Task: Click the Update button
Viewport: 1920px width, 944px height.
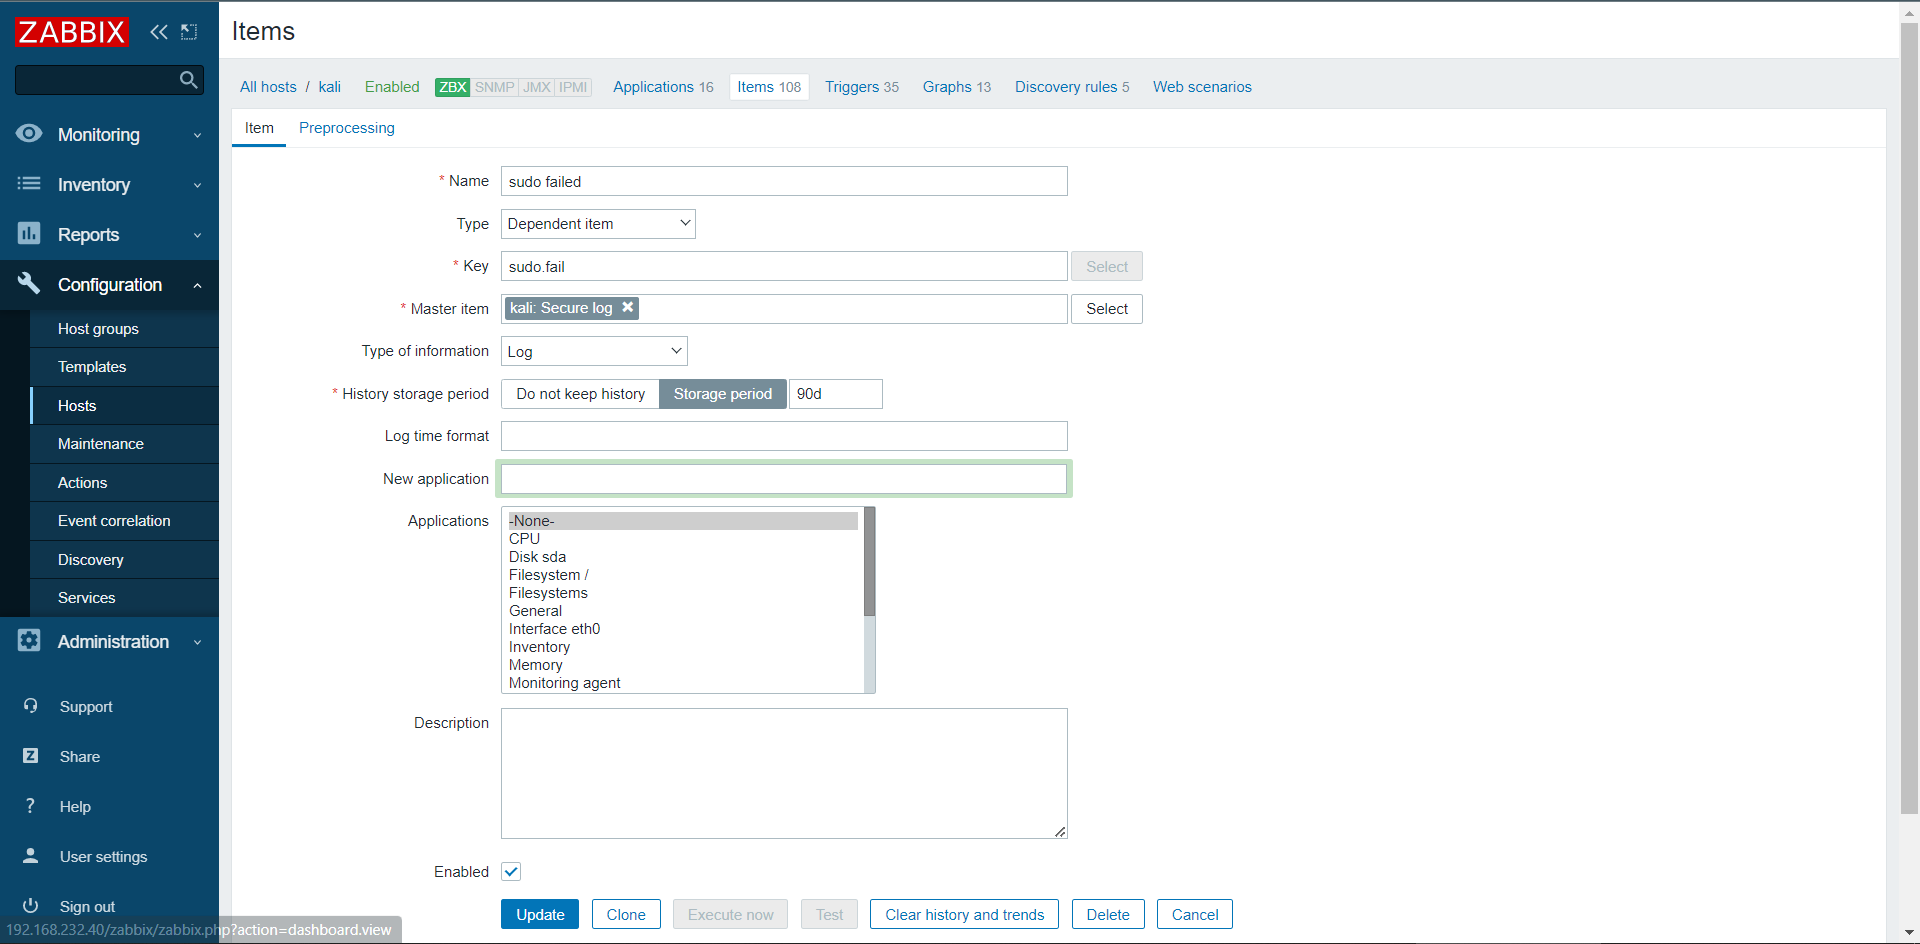Action: point(540,914)
